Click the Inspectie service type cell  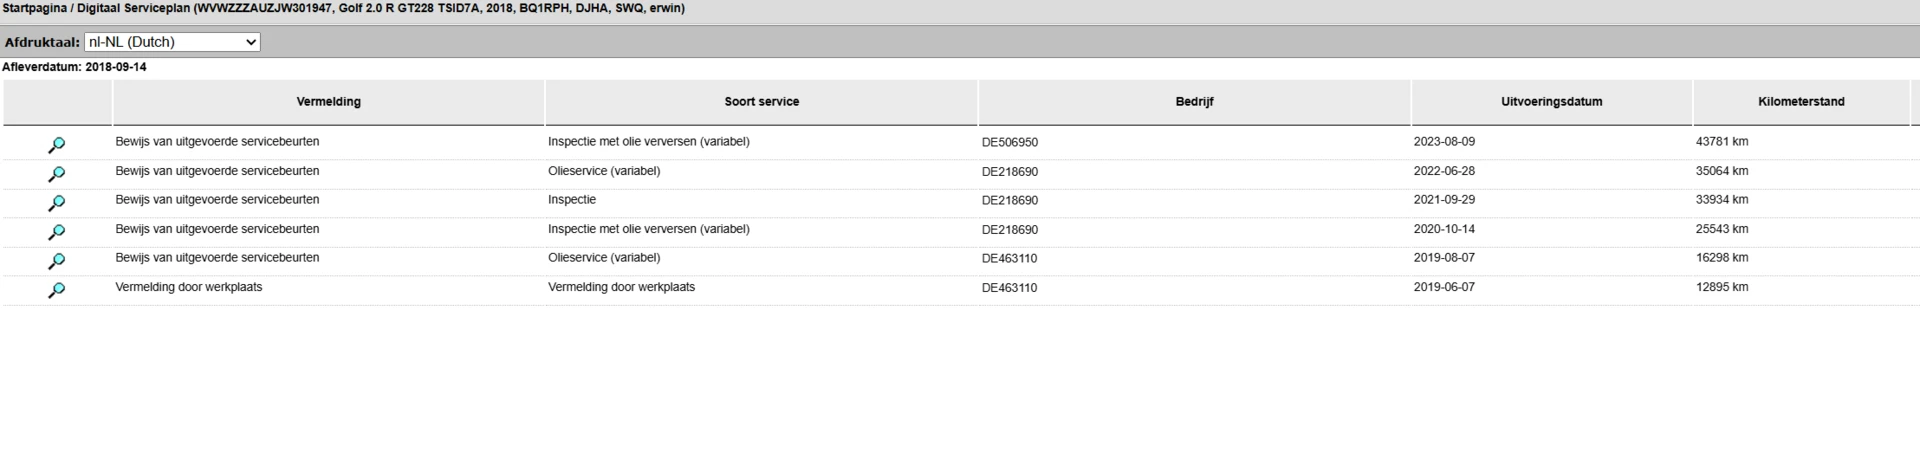pyautogui.click(x=572, y=200)
